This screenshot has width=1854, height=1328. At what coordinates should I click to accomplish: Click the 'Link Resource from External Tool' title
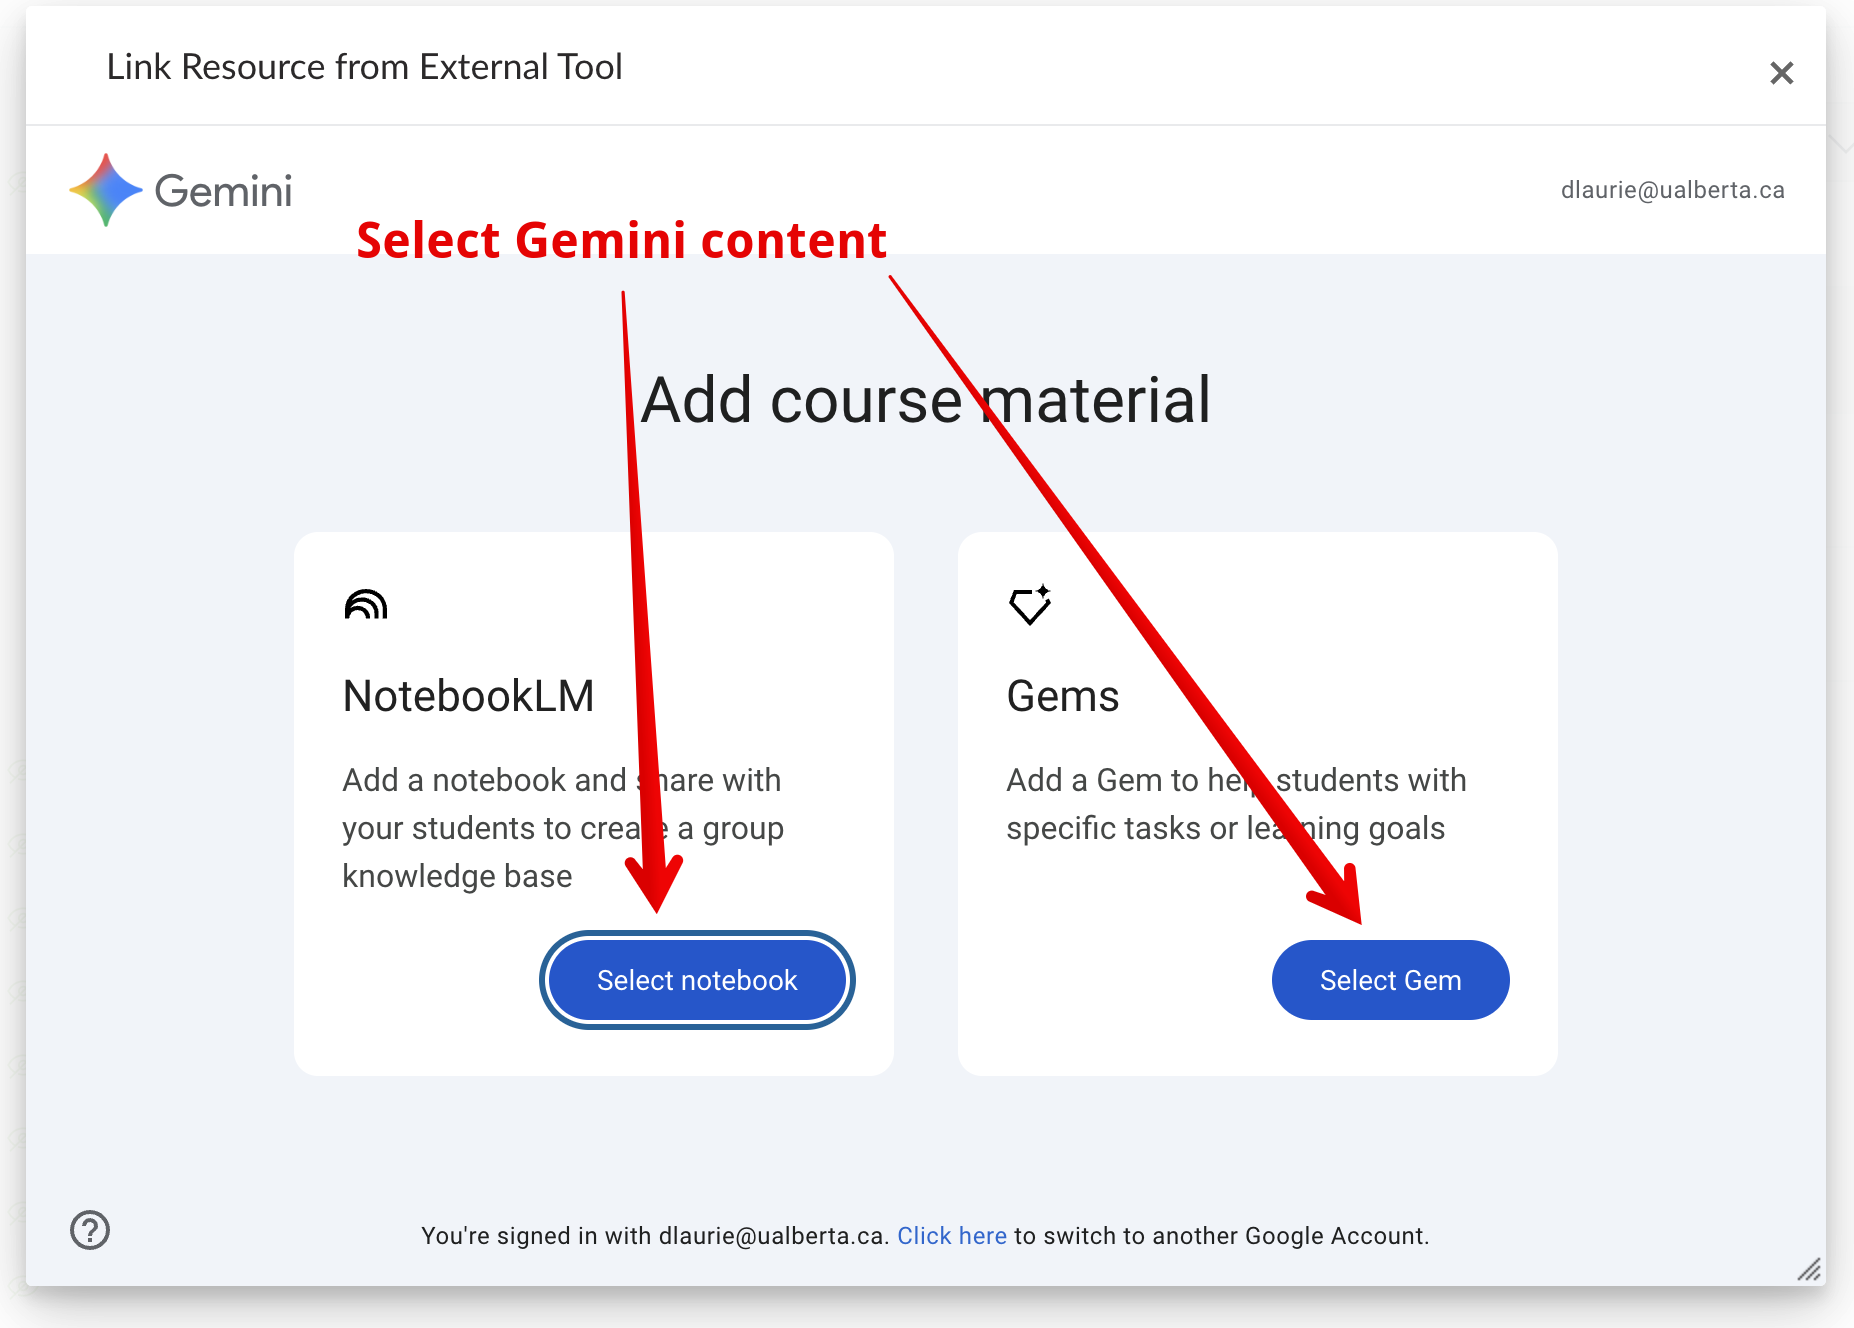pos(364,67)
